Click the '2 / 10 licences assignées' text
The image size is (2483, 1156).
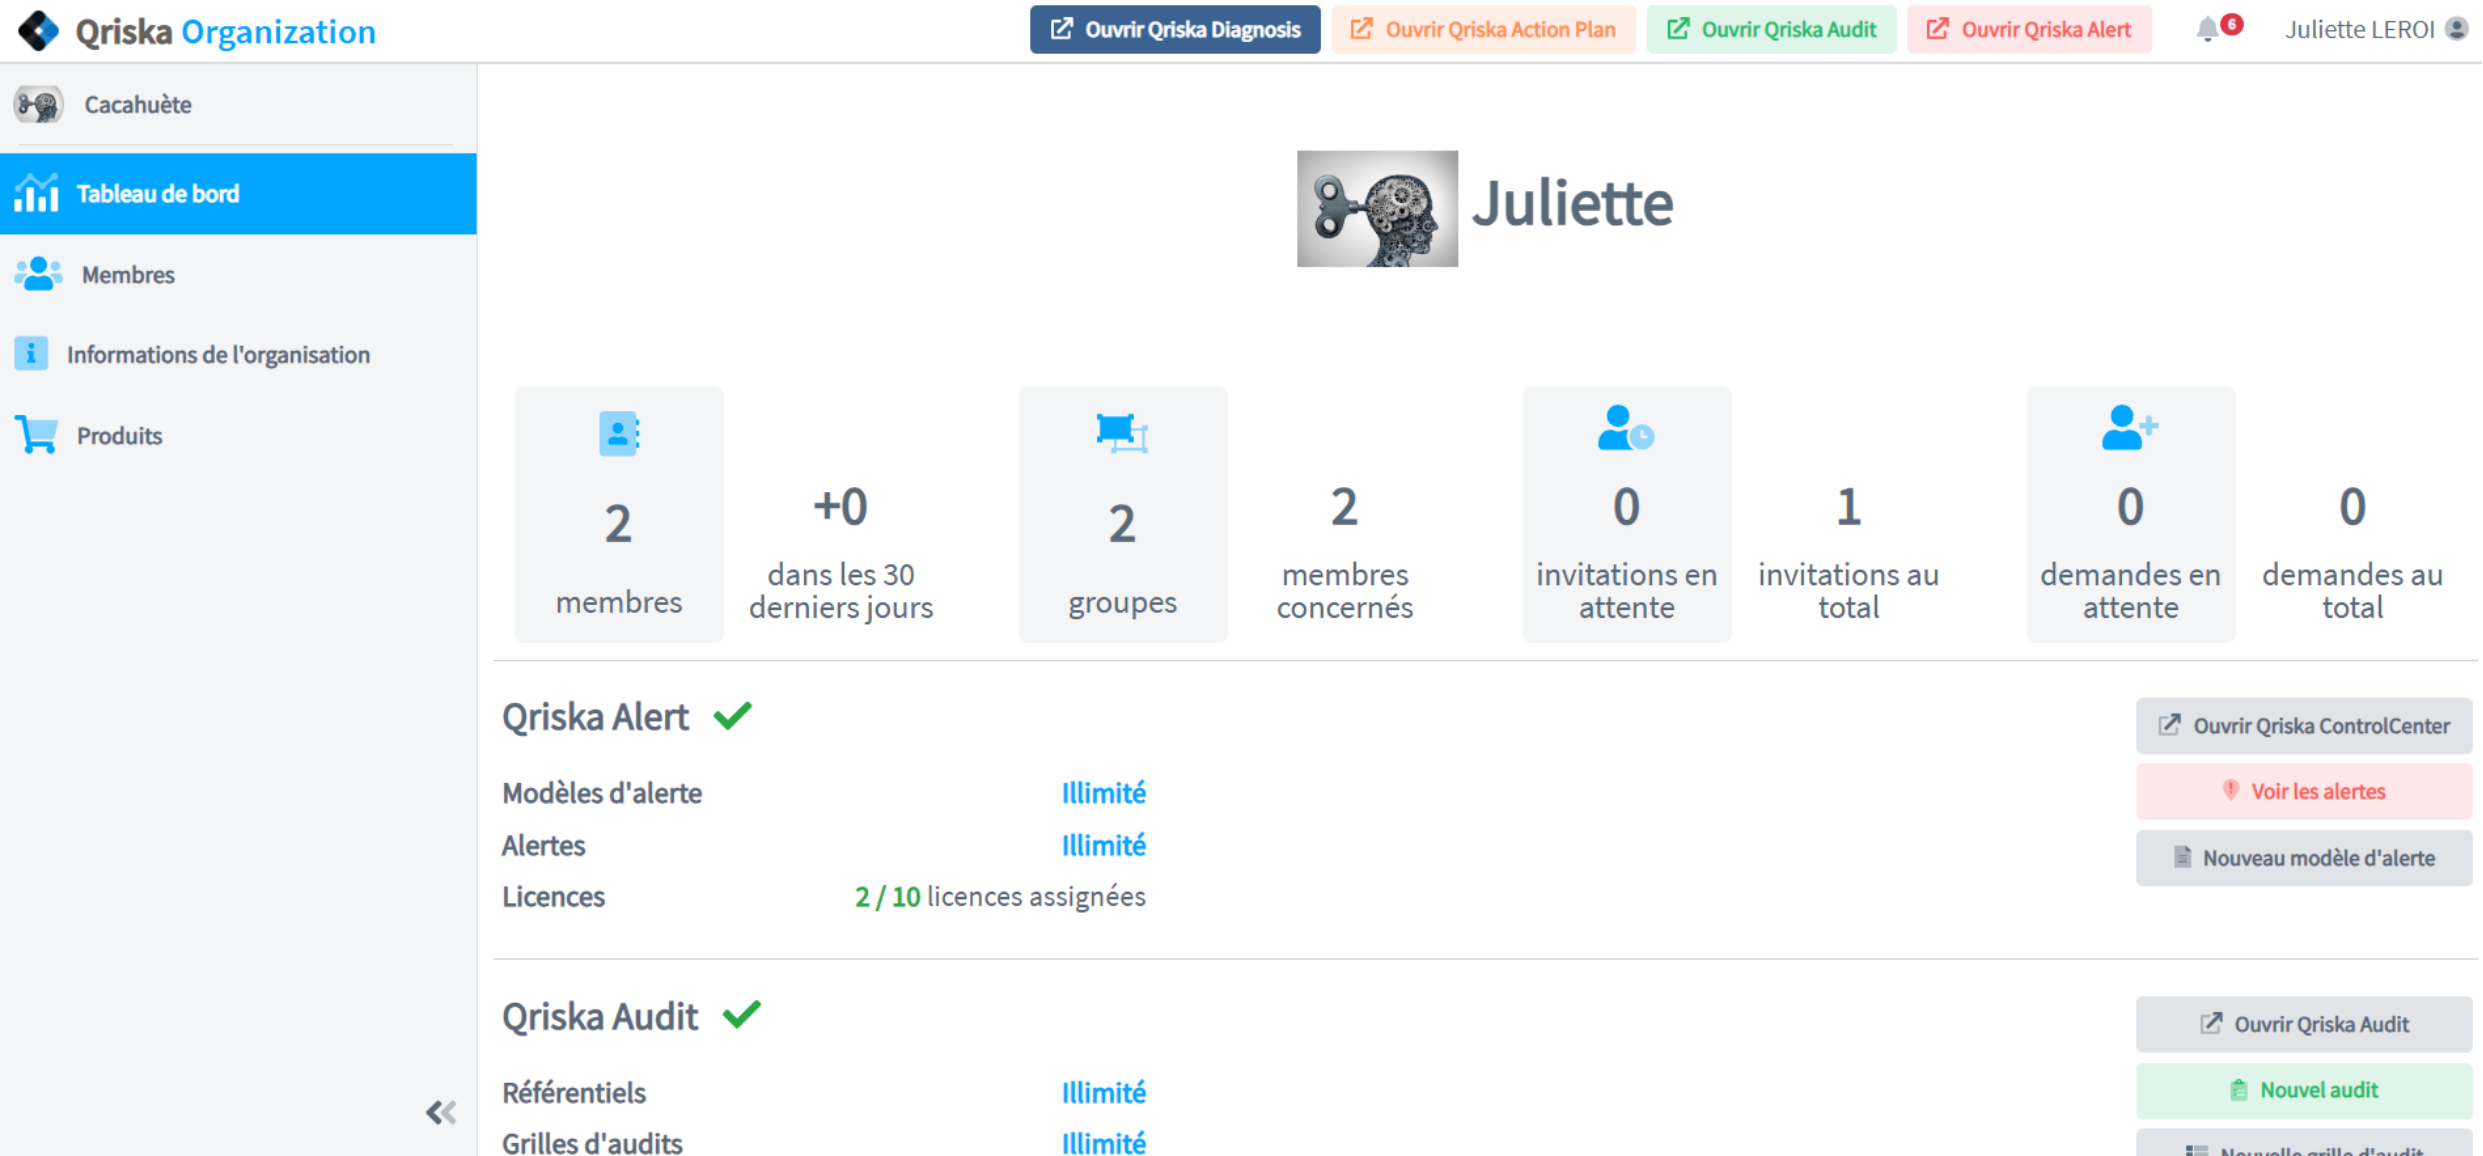pos(1000,897)
